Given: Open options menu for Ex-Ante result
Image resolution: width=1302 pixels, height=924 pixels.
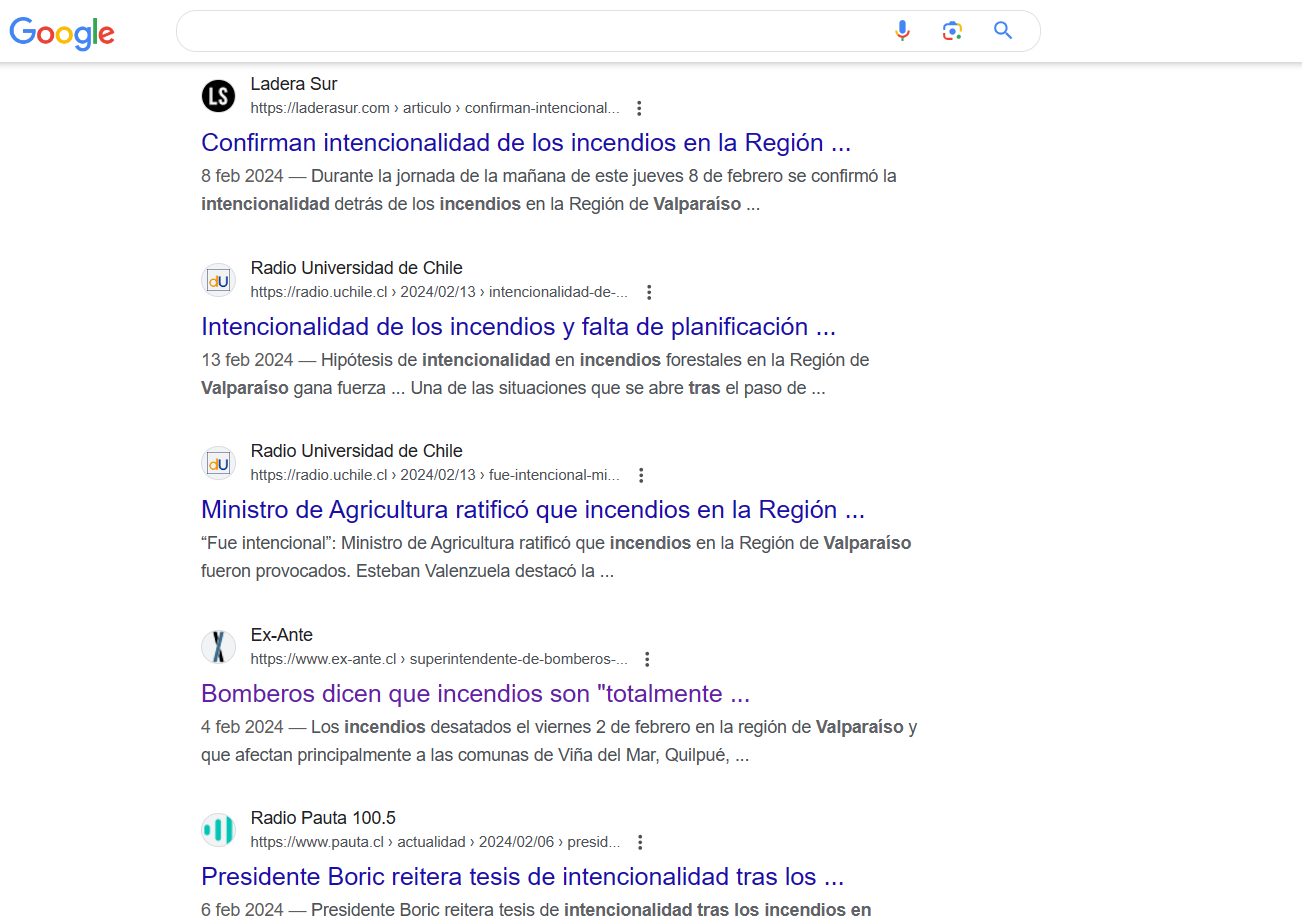Looking at the screenshot, I should tap(647, 659).
